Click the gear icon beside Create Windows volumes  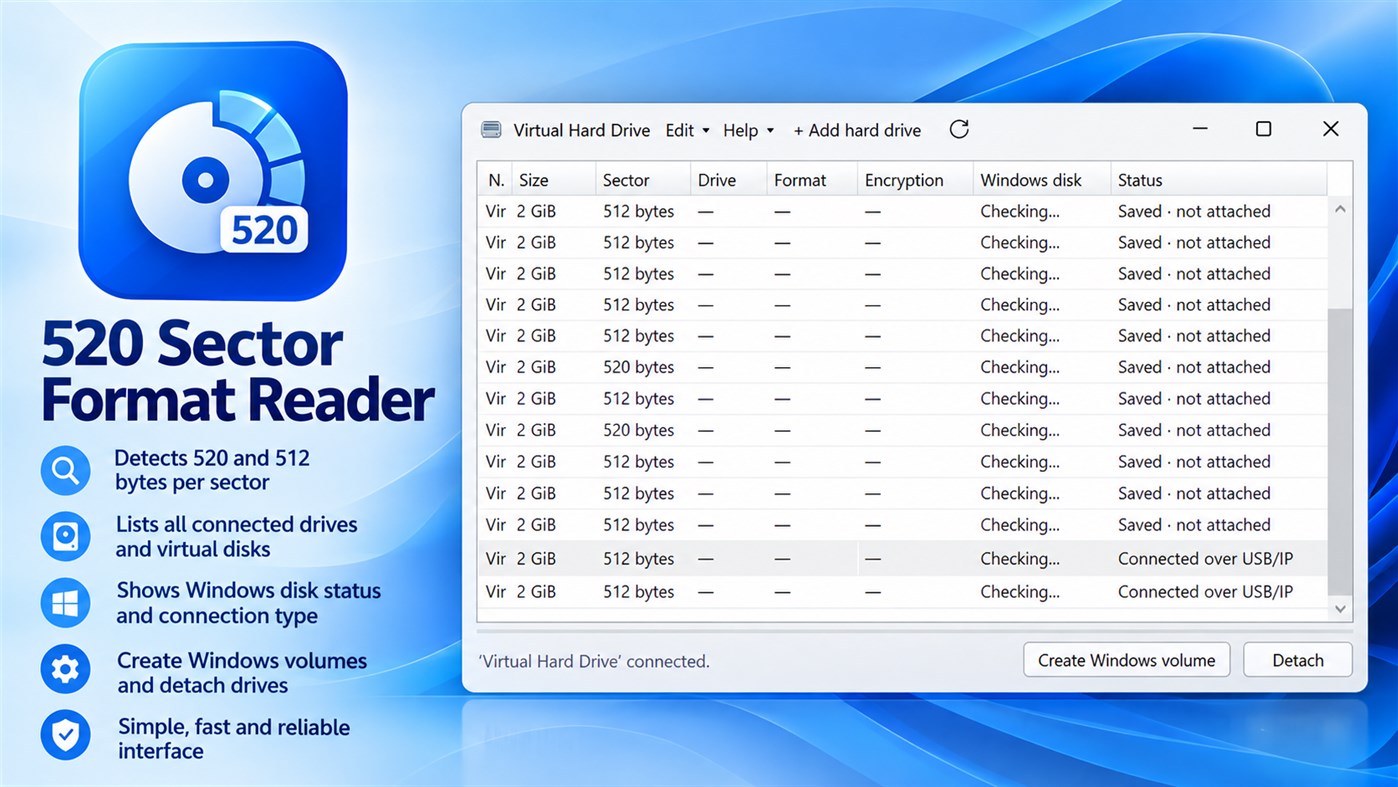click(x=65, y=669)
